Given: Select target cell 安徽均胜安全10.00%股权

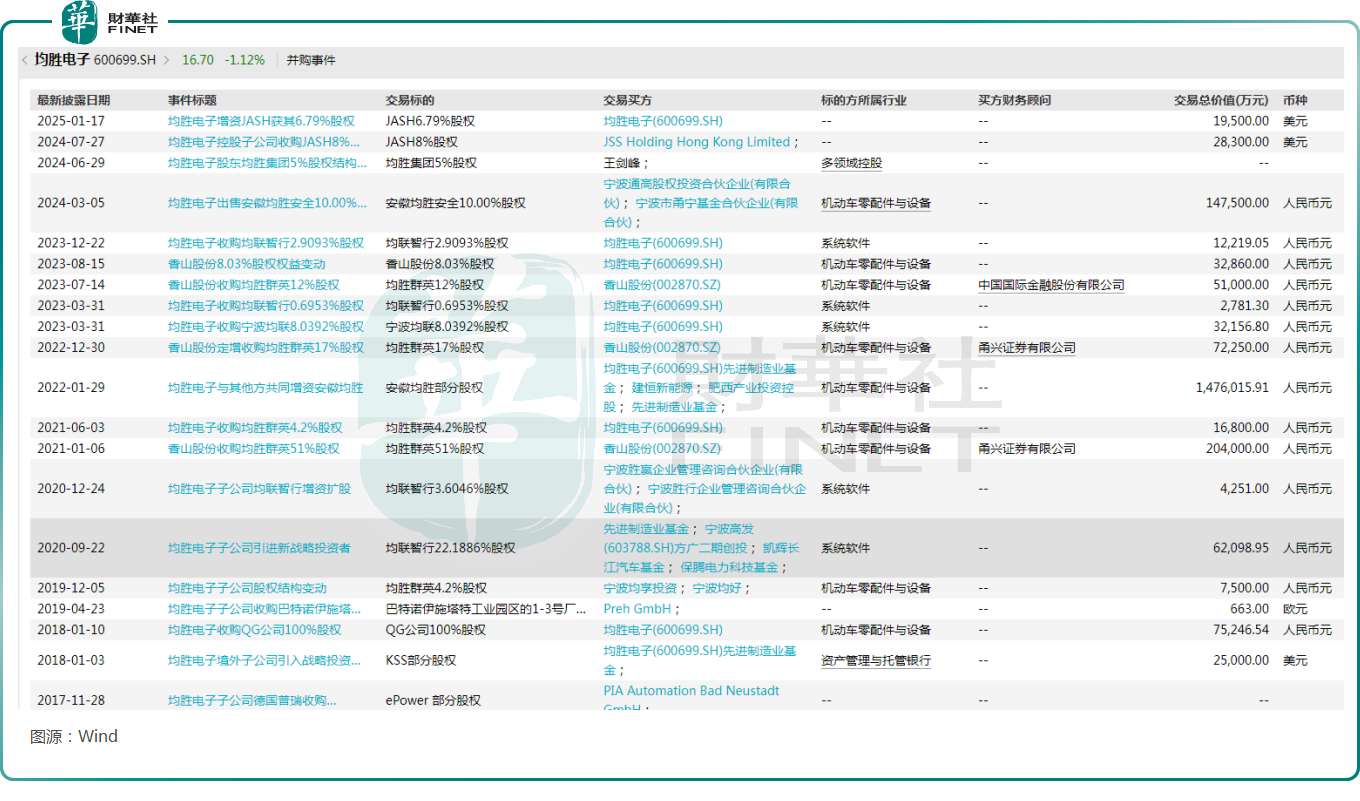Looking at the screenshot, I should point(457,203).
